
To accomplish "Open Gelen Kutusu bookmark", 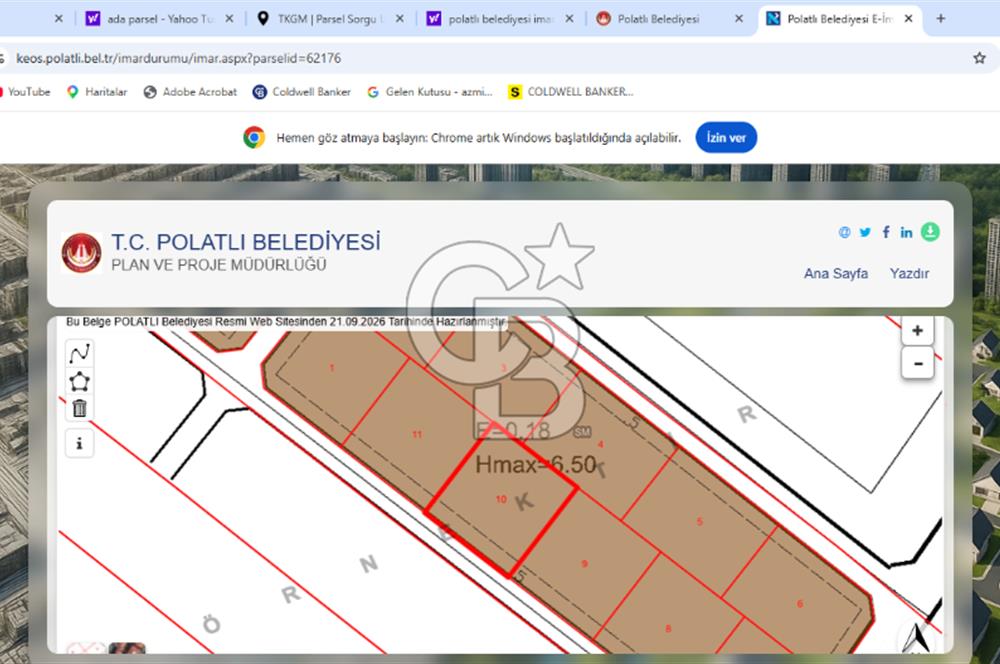I will 430,92.
